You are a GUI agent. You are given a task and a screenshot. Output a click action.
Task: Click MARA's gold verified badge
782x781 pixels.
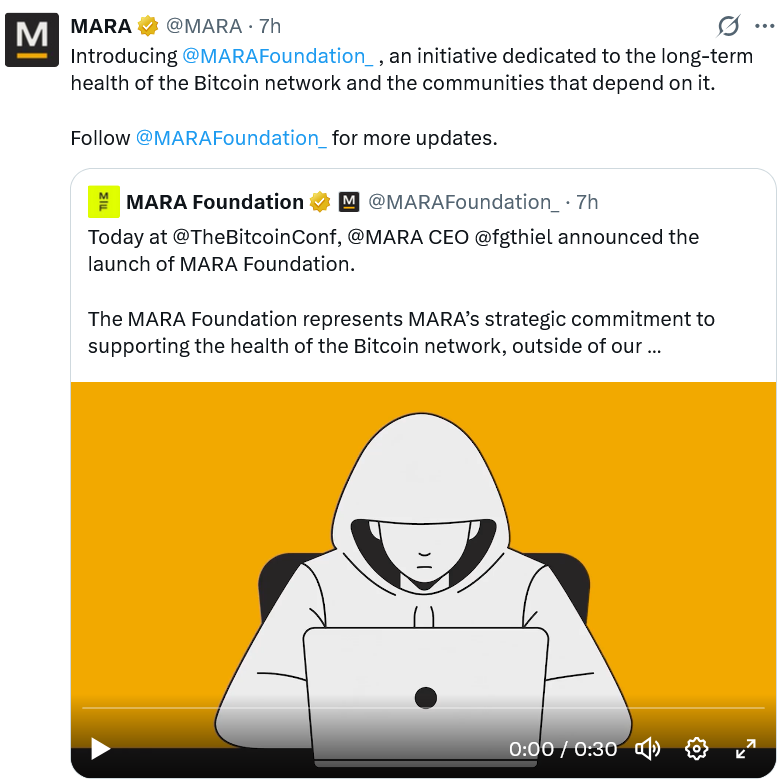point(148,26)
